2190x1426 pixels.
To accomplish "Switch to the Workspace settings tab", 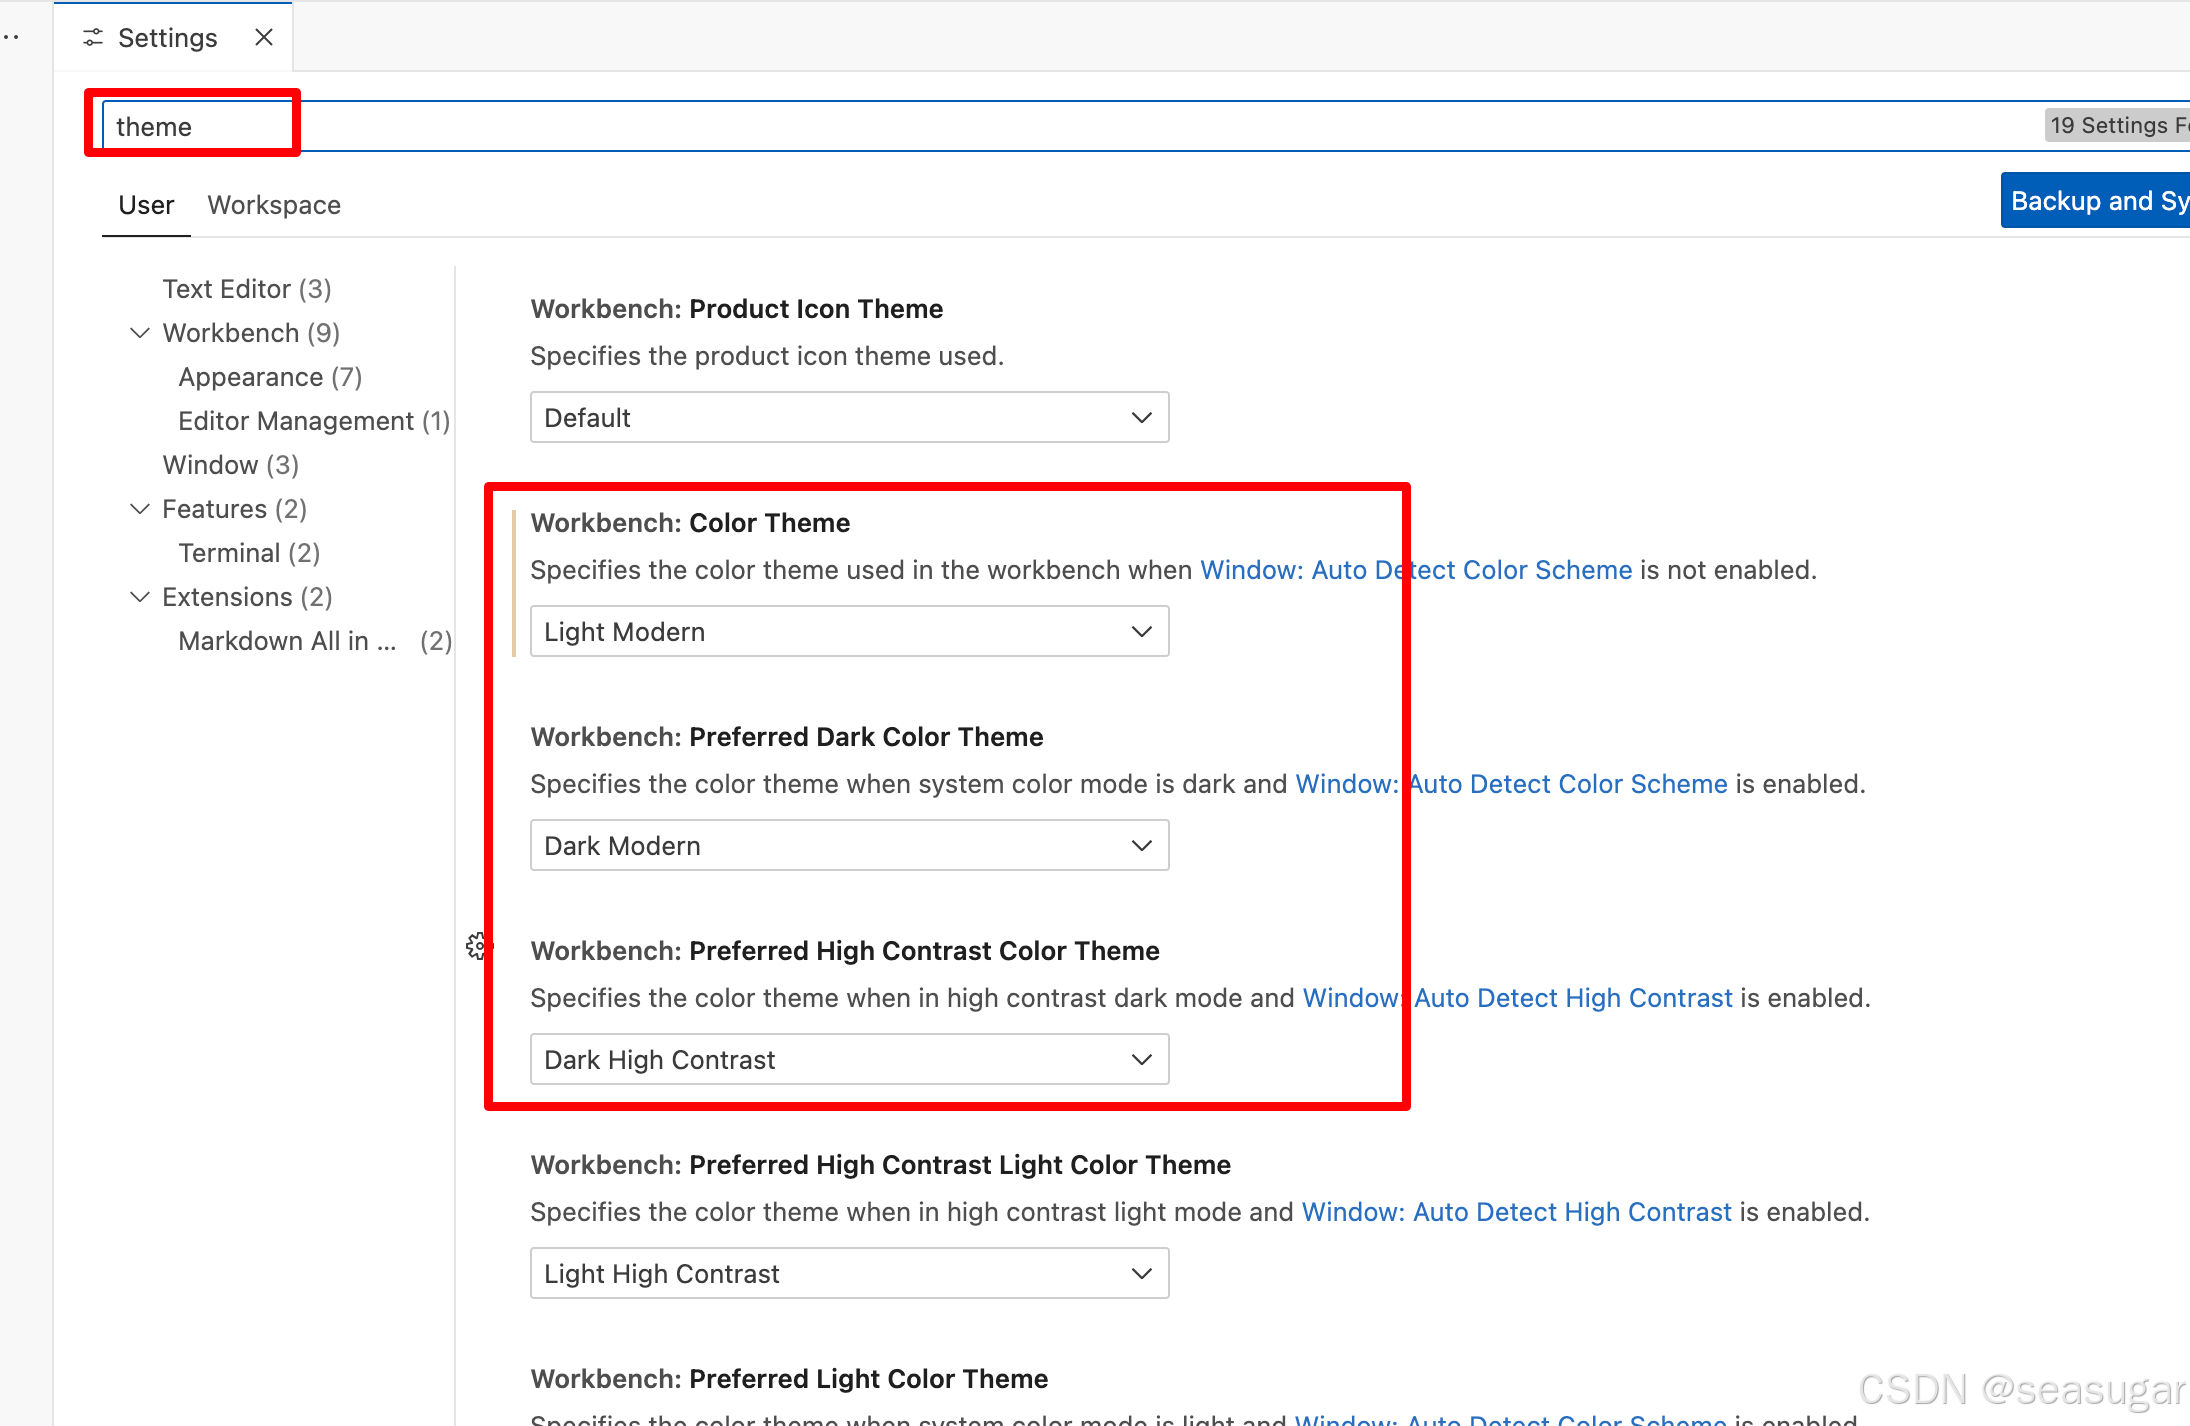I will point(274,204).
